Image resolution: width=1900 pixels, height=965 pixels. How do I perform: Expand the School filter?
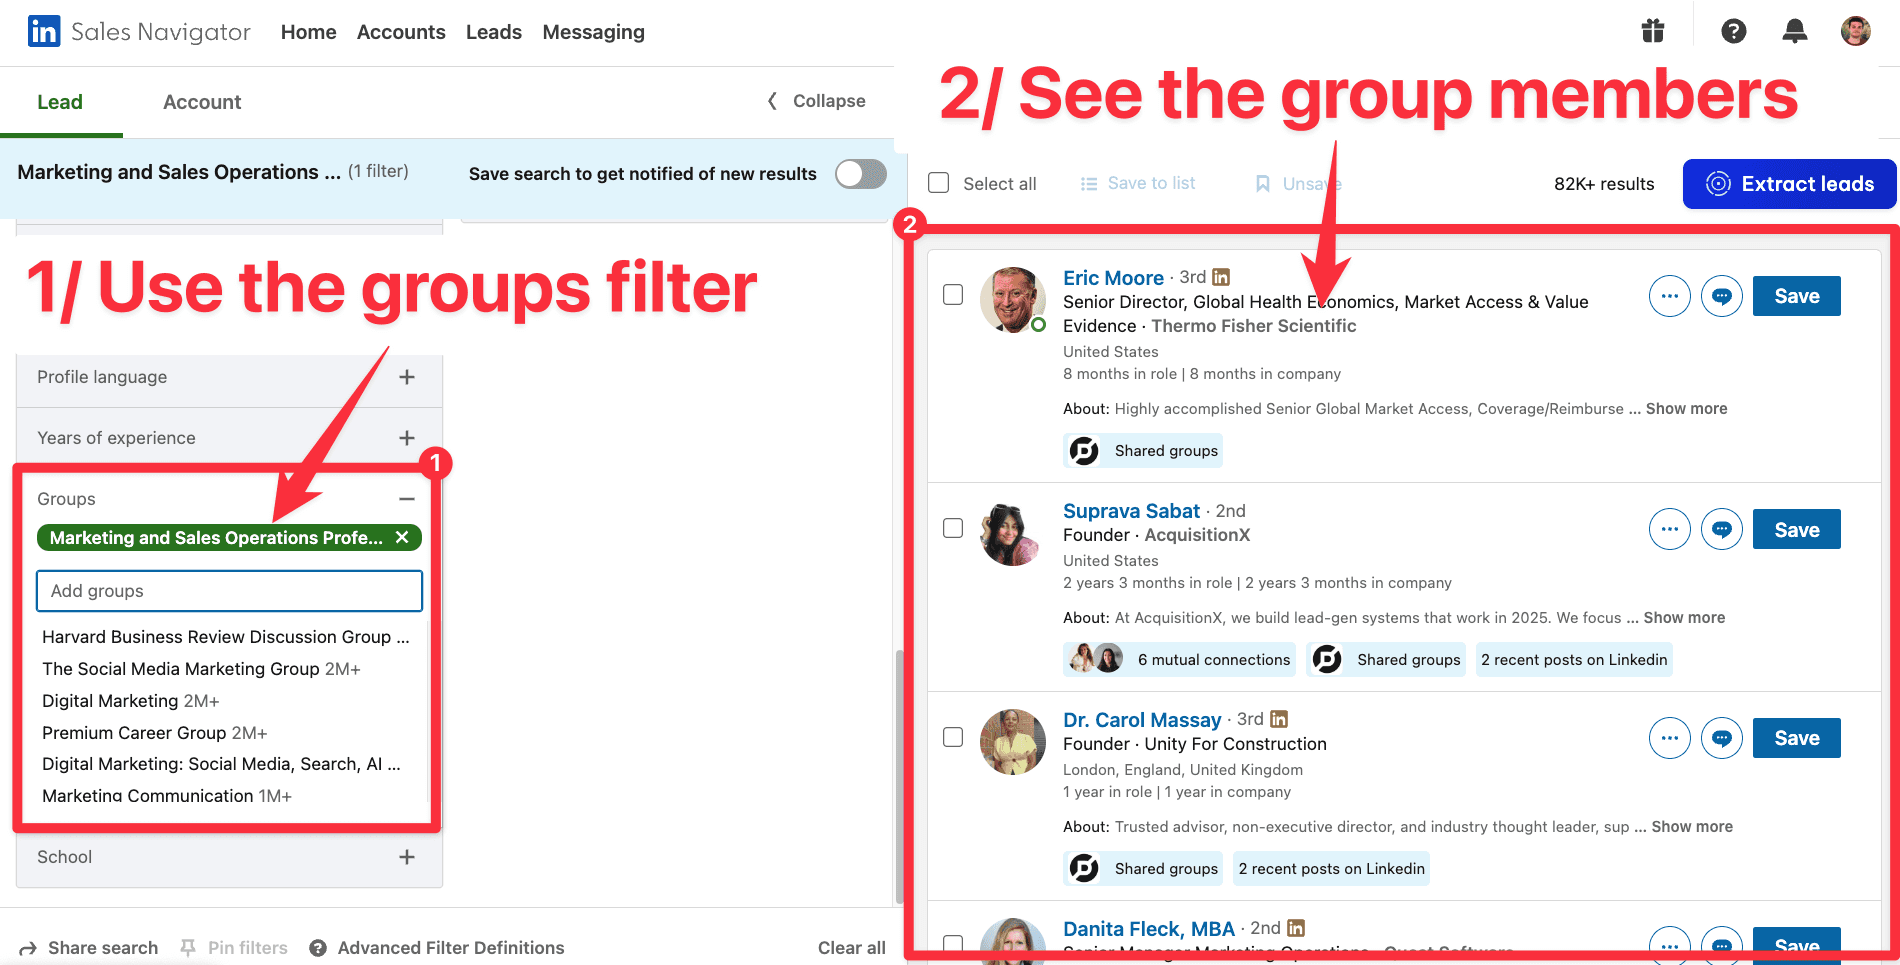click(407, 857)
